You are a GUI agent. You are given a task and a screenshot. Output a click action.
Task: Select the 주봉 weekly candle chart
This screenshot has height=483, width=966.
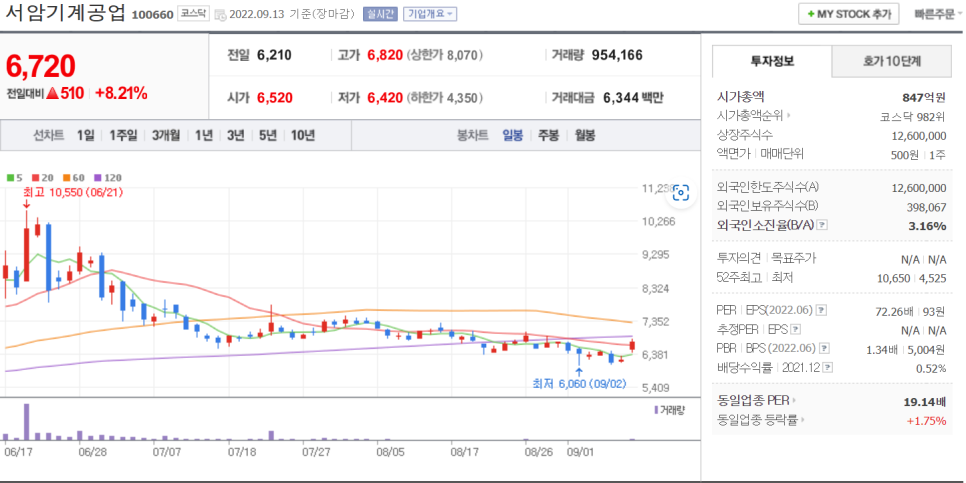click(548, 136)
